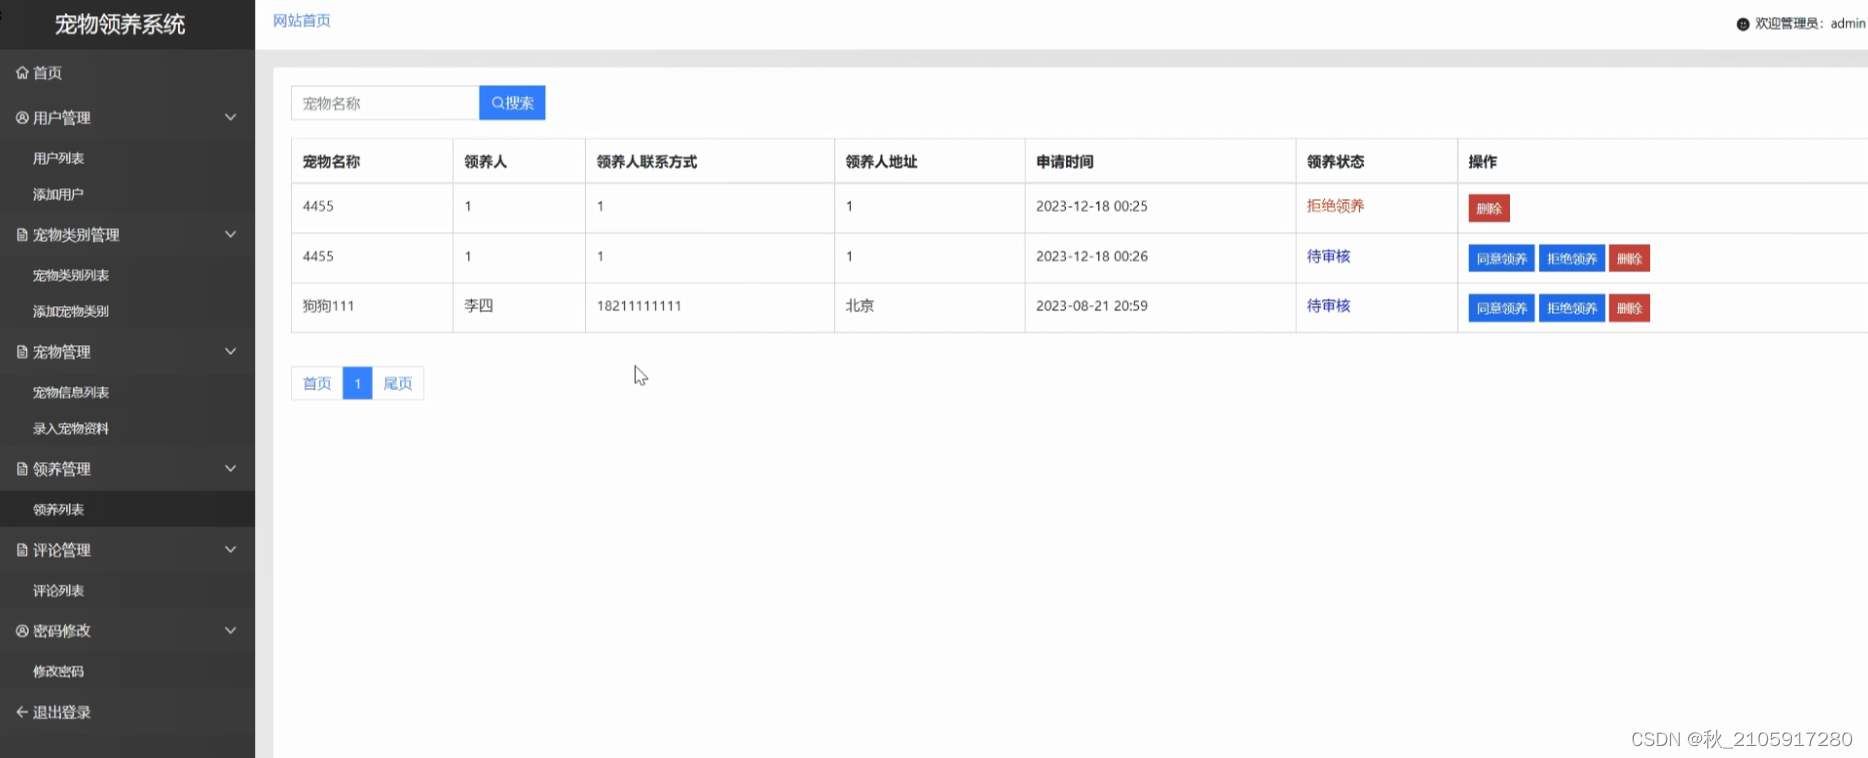Select page 1 in pagination
Screen dimensions: 1868x758
[x=357, y=383]
